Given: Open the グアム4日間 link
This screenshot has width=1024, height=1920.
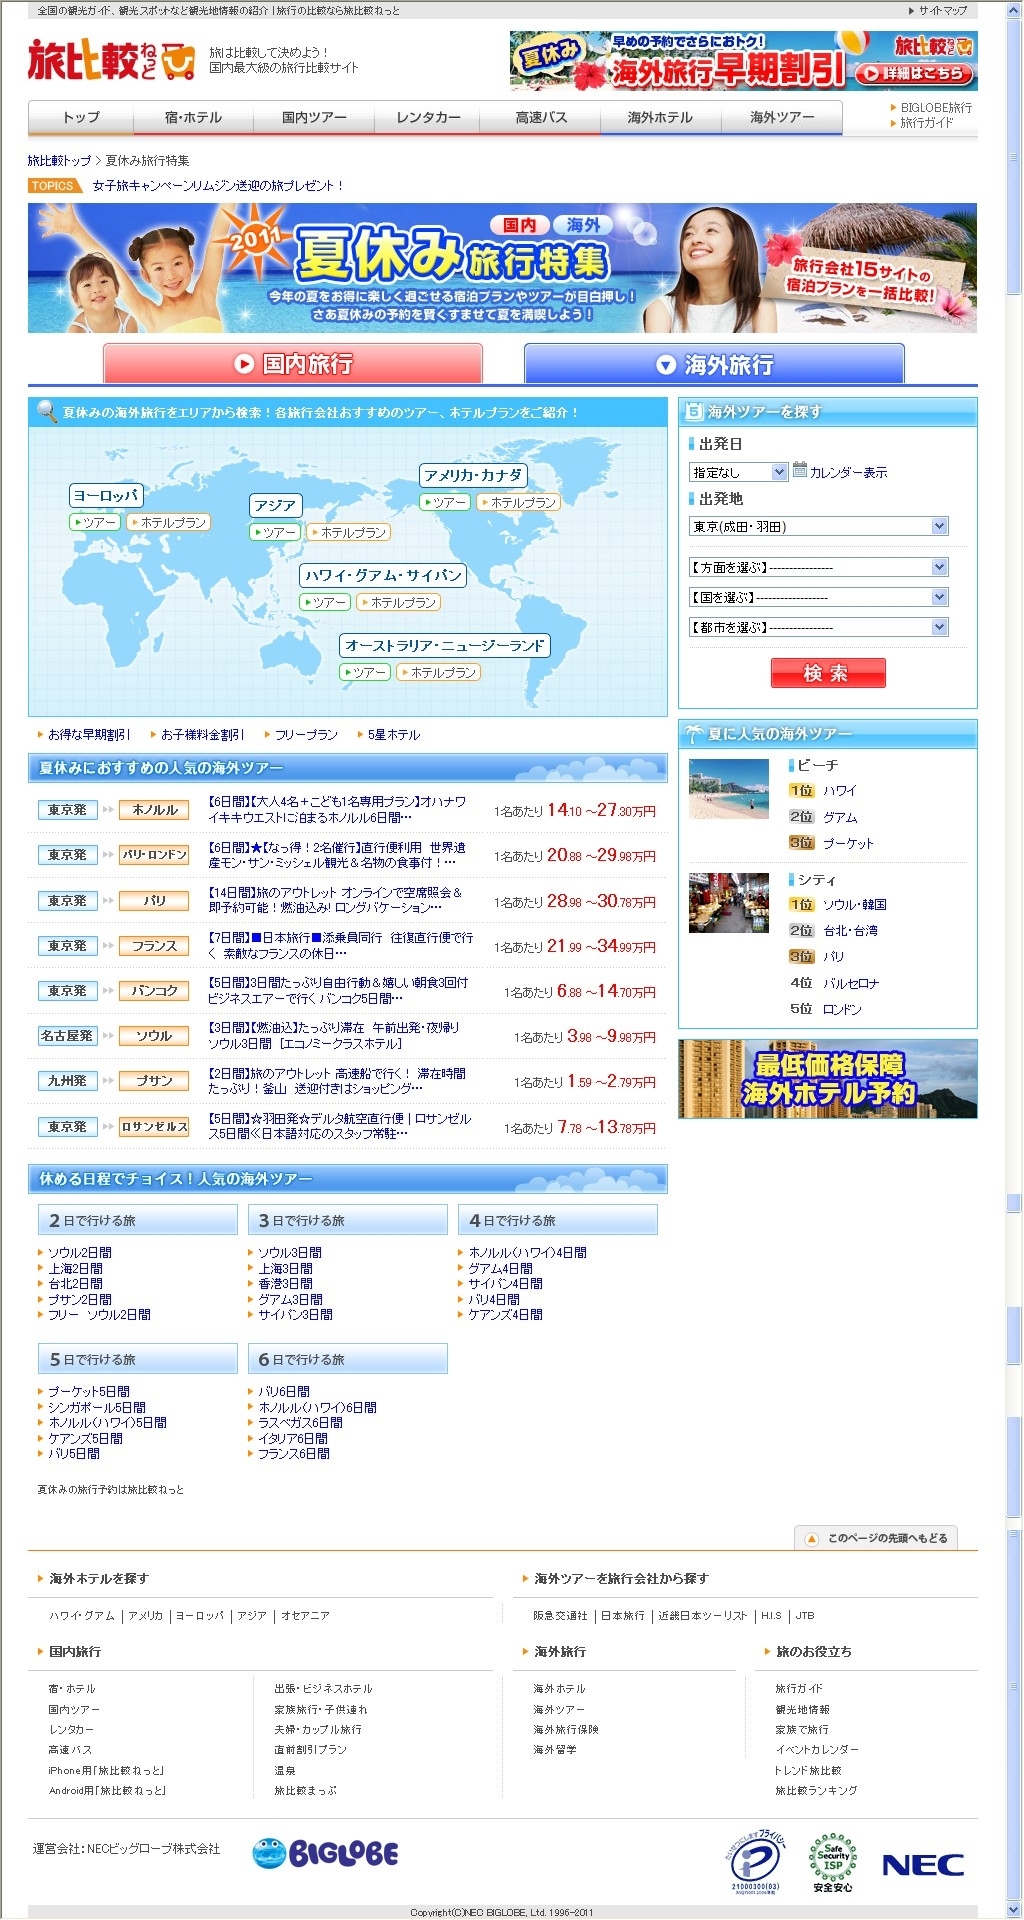Looking at the screenshot, I should click(x=500, y=1268).
